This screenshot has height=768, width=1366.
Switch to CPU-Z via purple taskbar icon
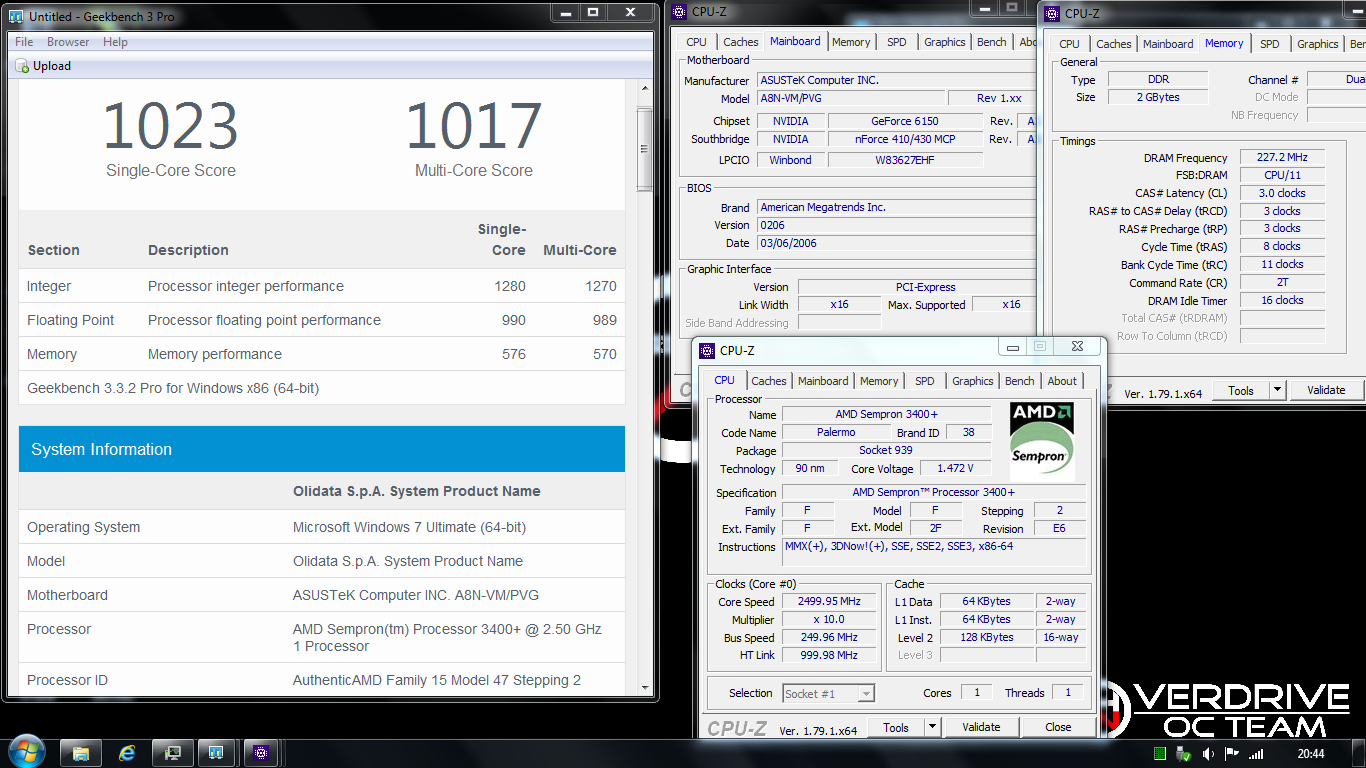(262, 752)
